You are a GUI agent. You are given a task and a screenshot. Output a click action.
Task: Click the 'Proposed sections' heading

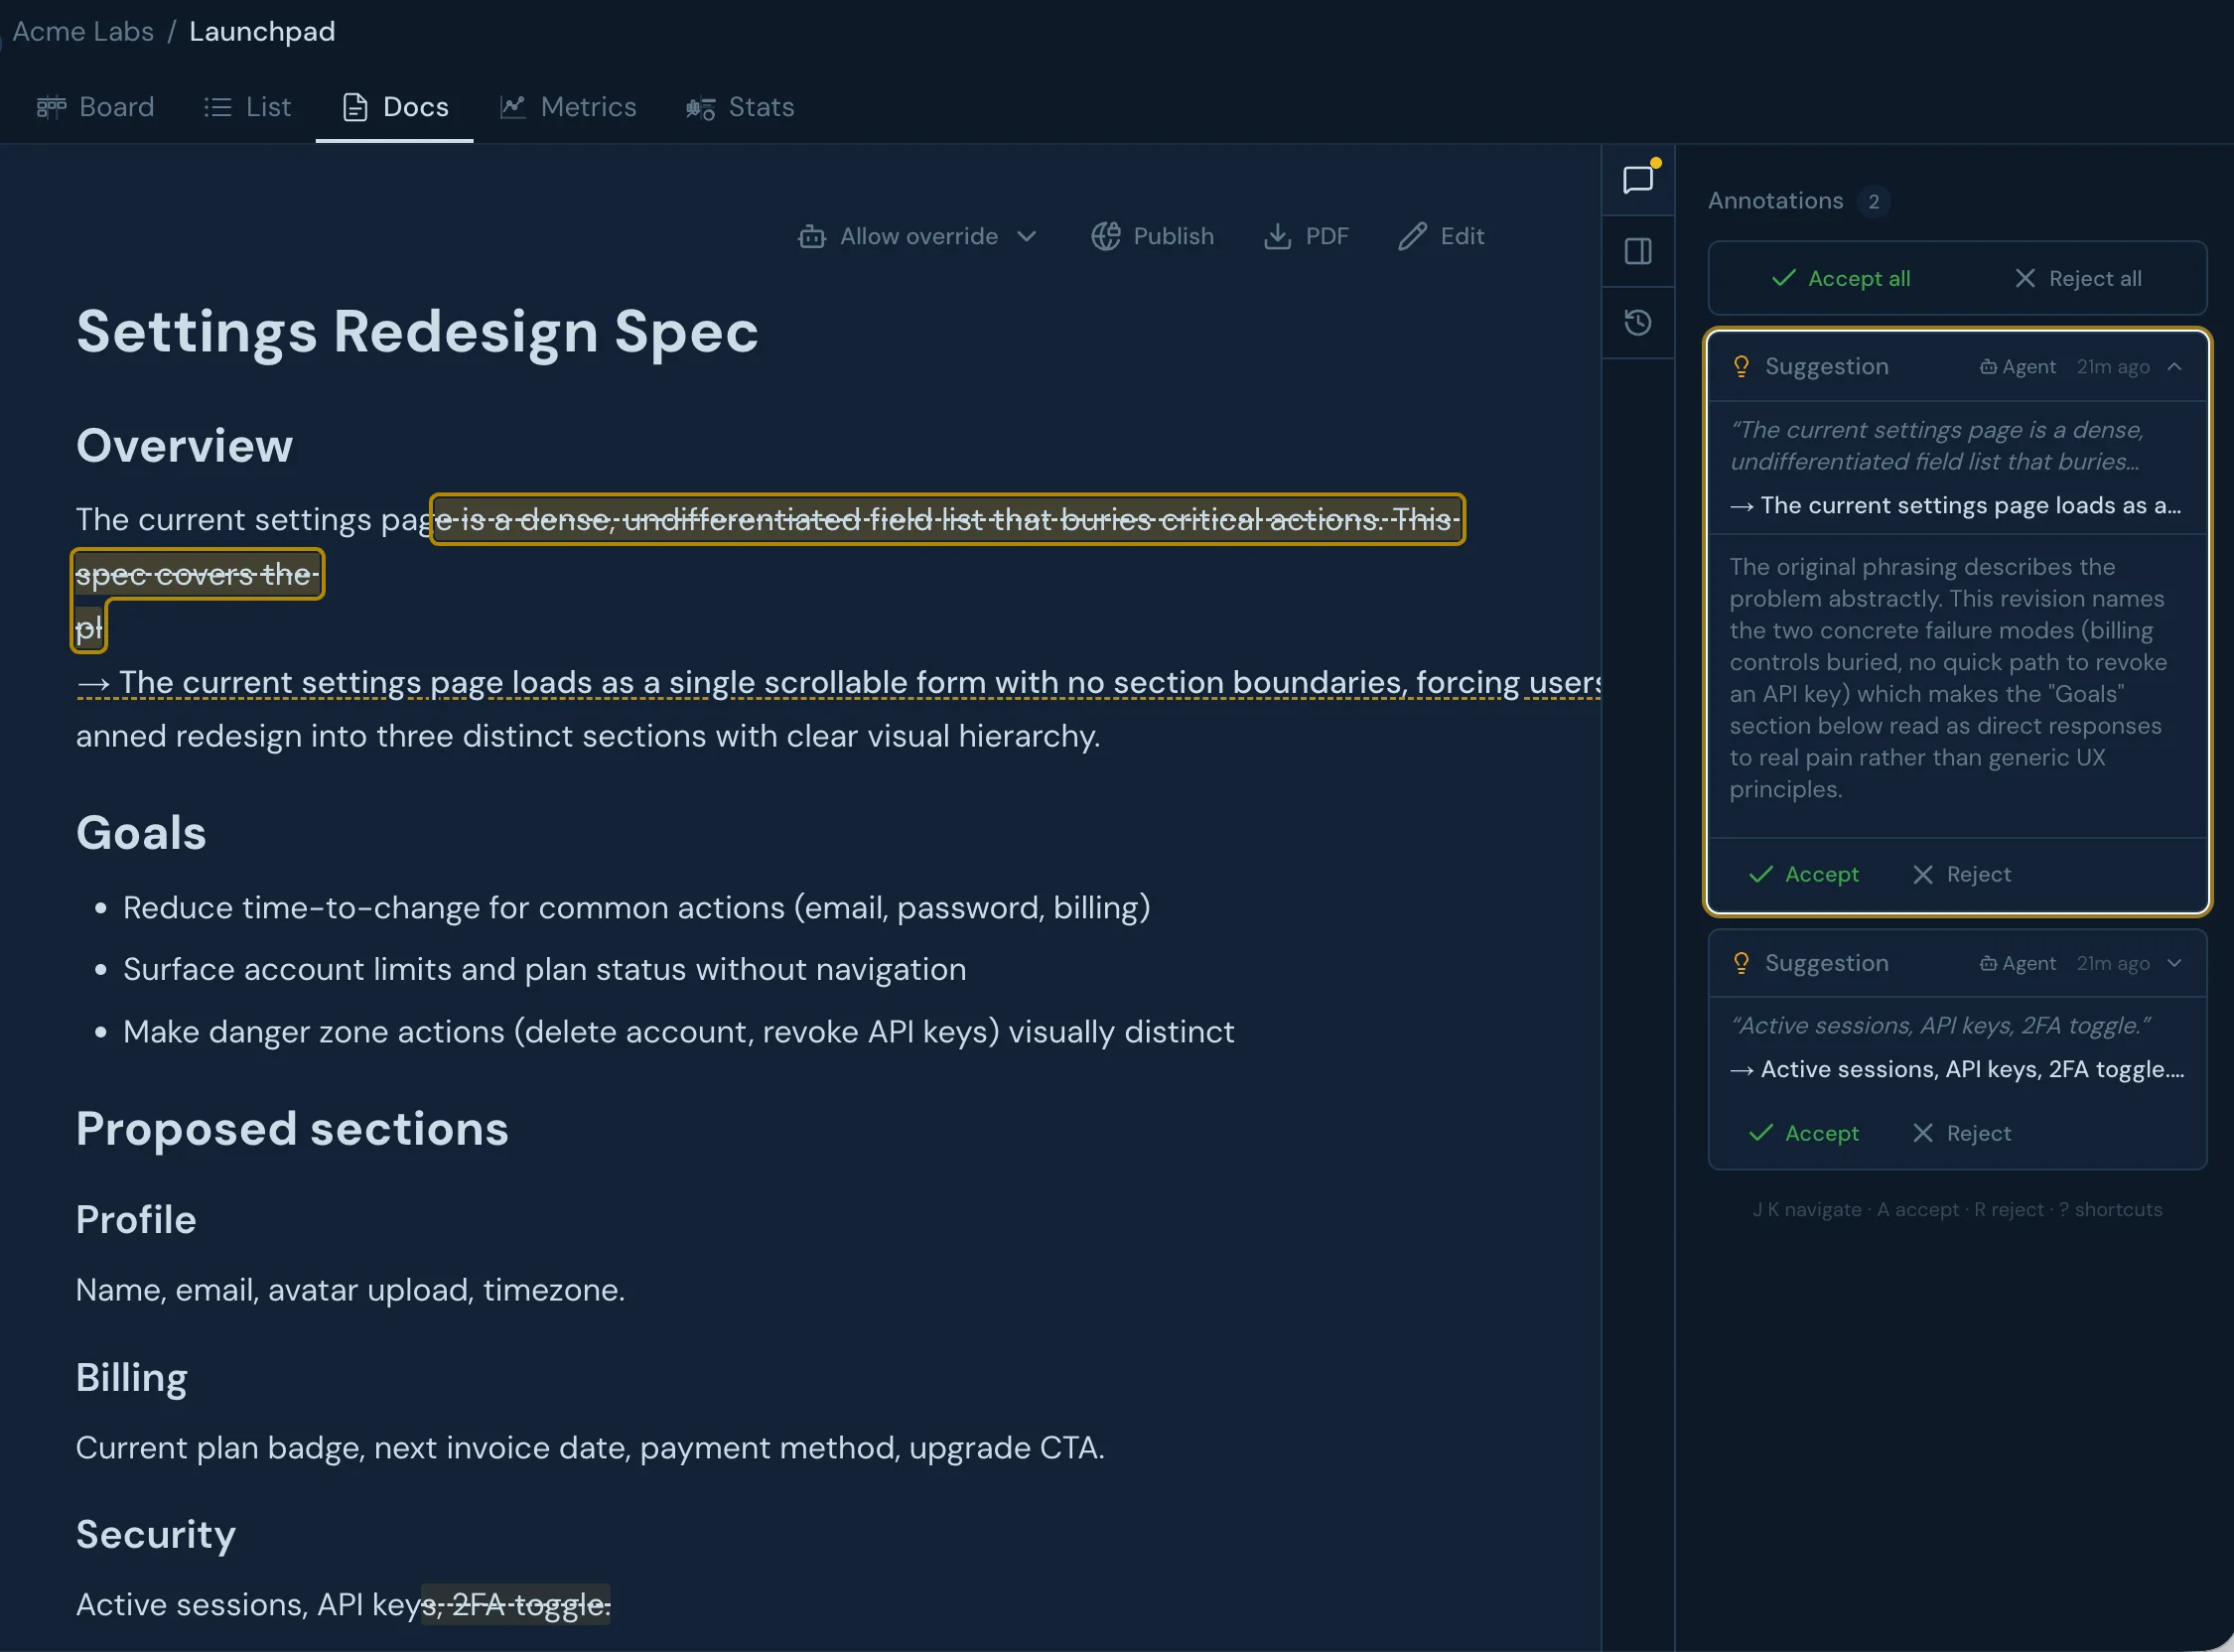click(292, 1129)
